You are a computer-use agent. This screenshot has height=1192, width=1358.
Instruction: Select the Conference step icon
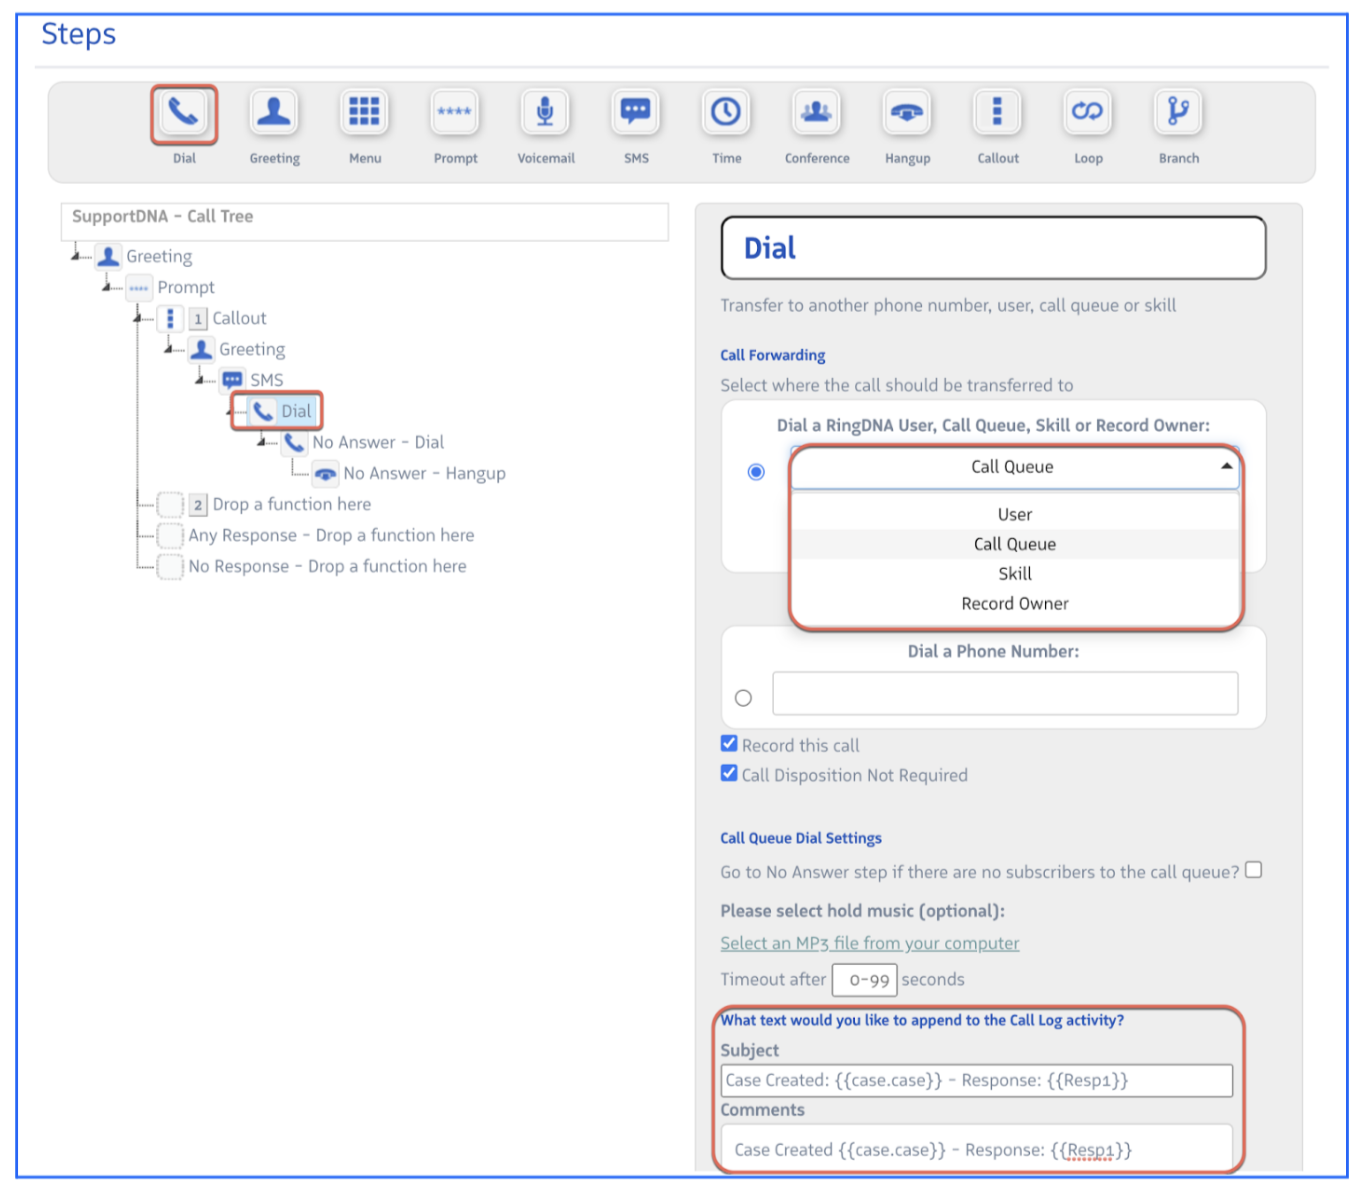click(816, 113)
